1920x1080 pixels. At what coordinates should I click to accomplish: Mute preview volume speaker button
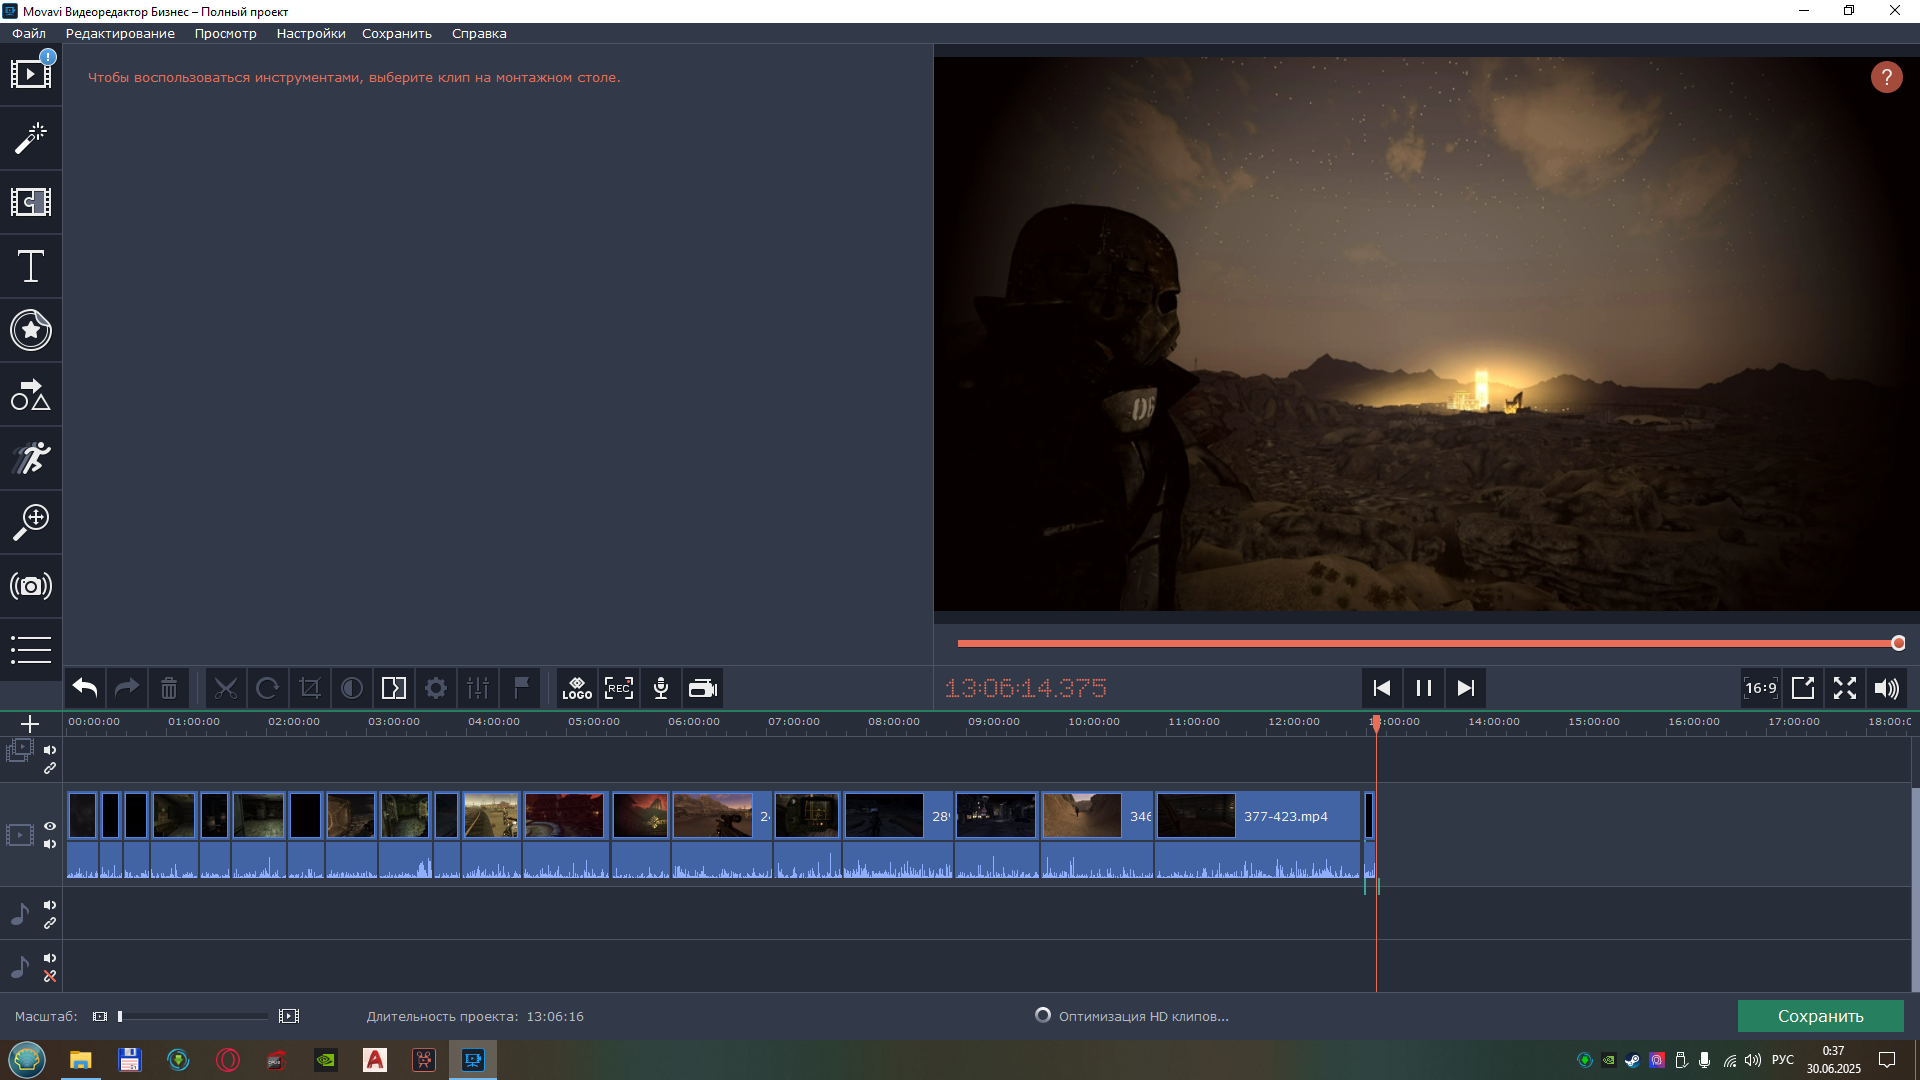(1887, 688)
